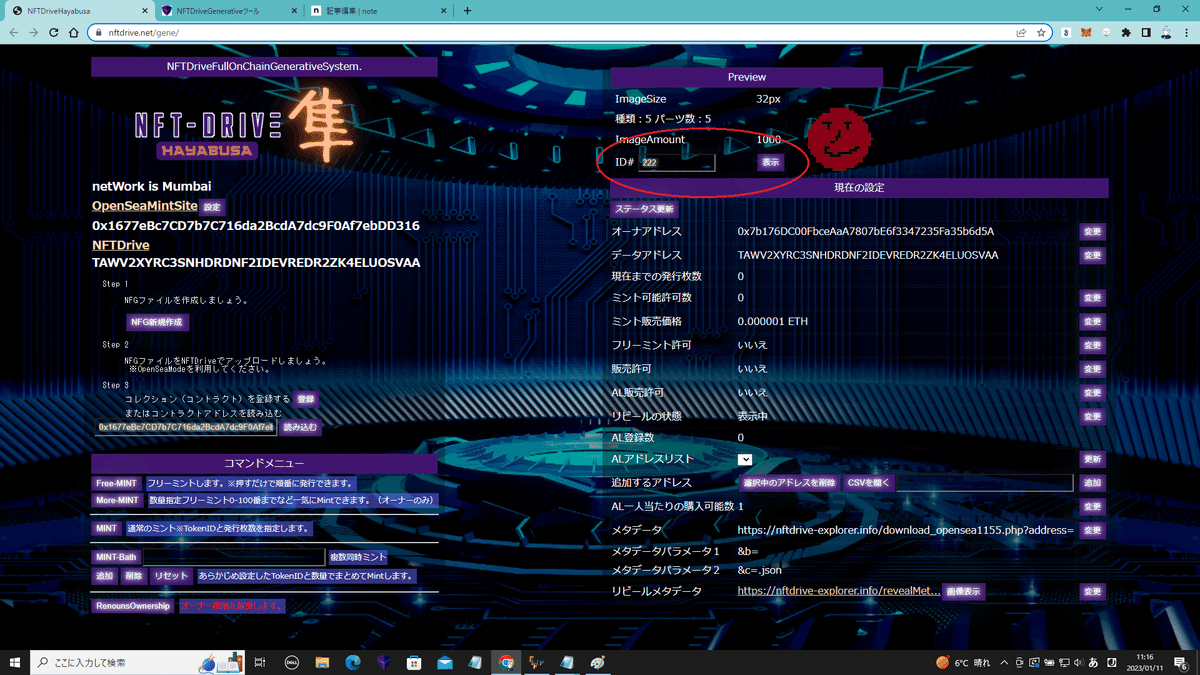Click the More-MINT button
Screen dimensions: 1200x675
pyautogui.click(x=118, y=500)
